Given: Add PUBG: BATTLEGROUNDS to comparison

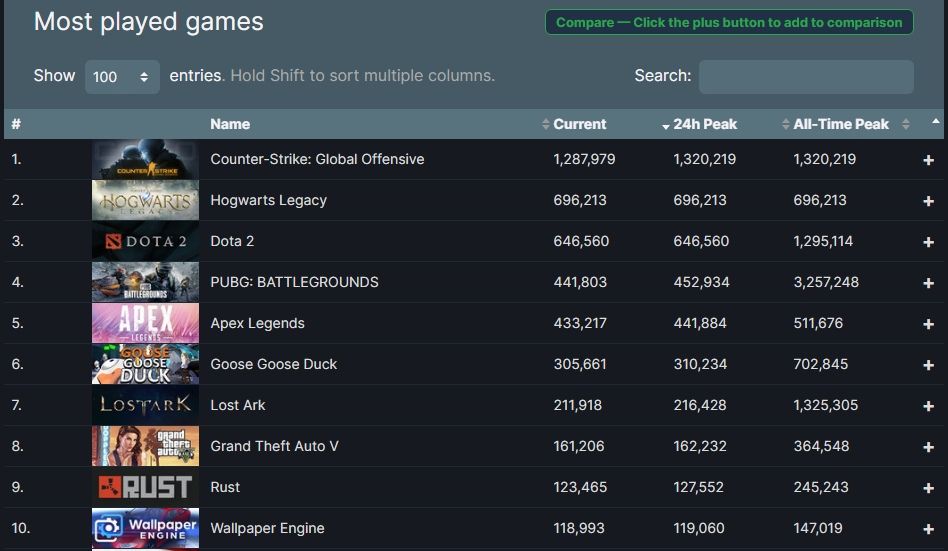Looking at the screenshot, I should point(928,283).
